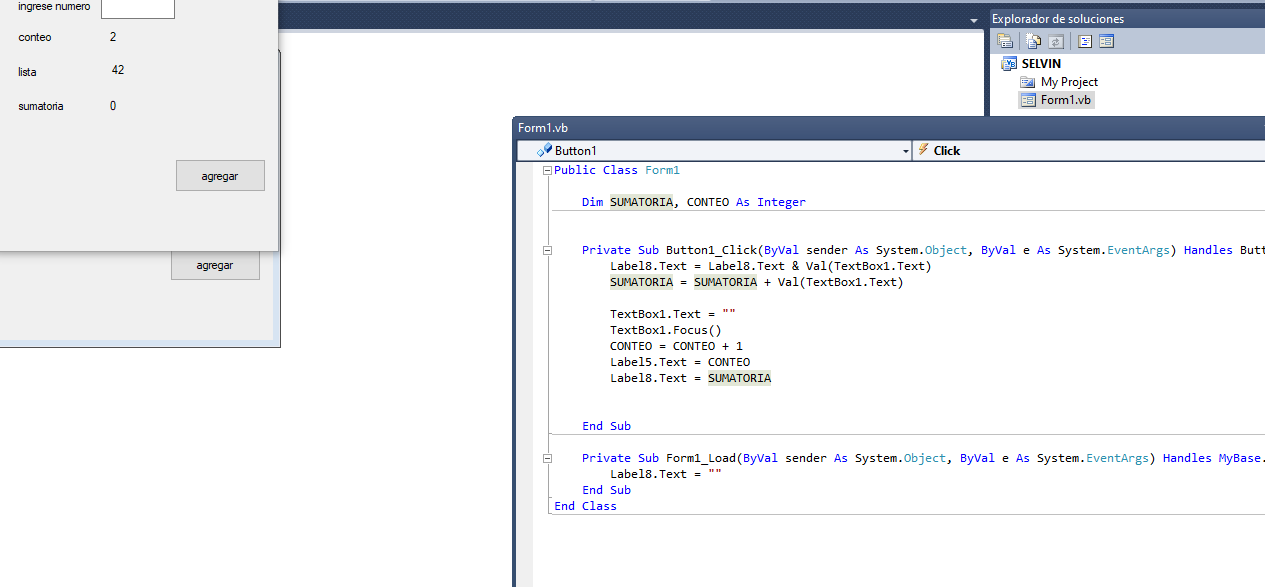Click the 'Label8.Text = ""' line in Form1_Load
Screen dimensions: 1265x587
point(666,474)
